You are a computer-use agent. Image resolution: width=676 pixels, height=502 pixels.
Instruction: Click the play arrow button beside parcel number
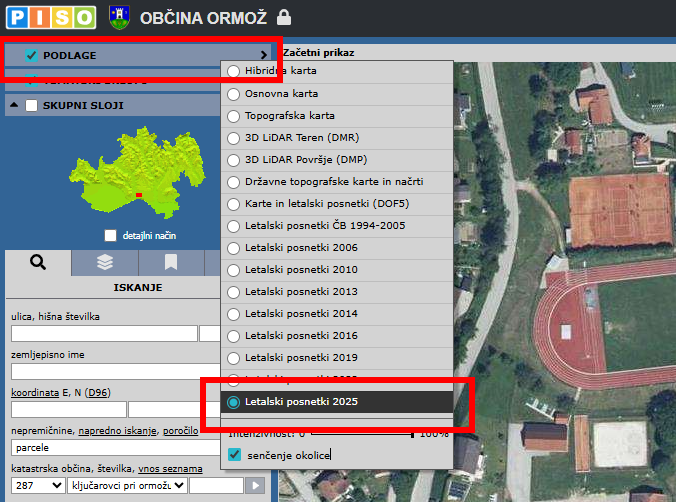tap(257, 486)
